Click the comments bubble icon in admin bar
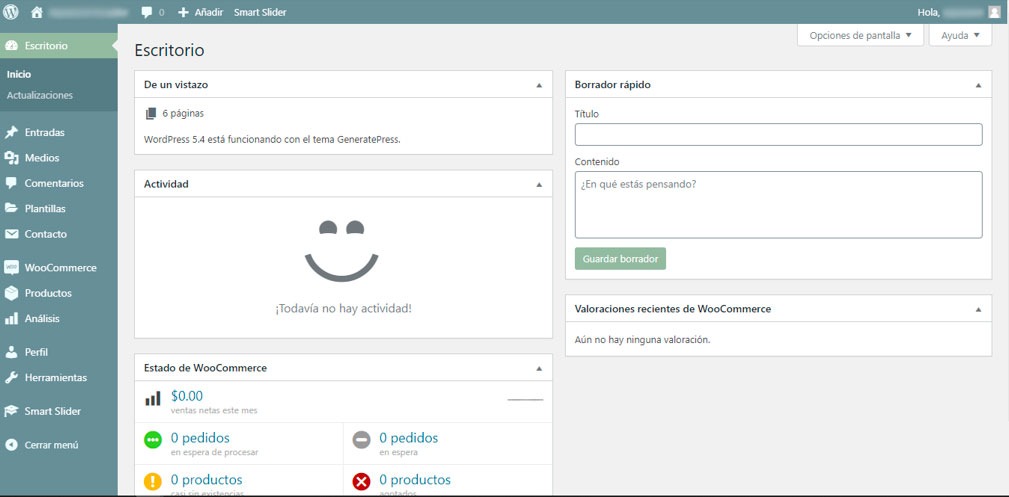 [x=147, y=12]
